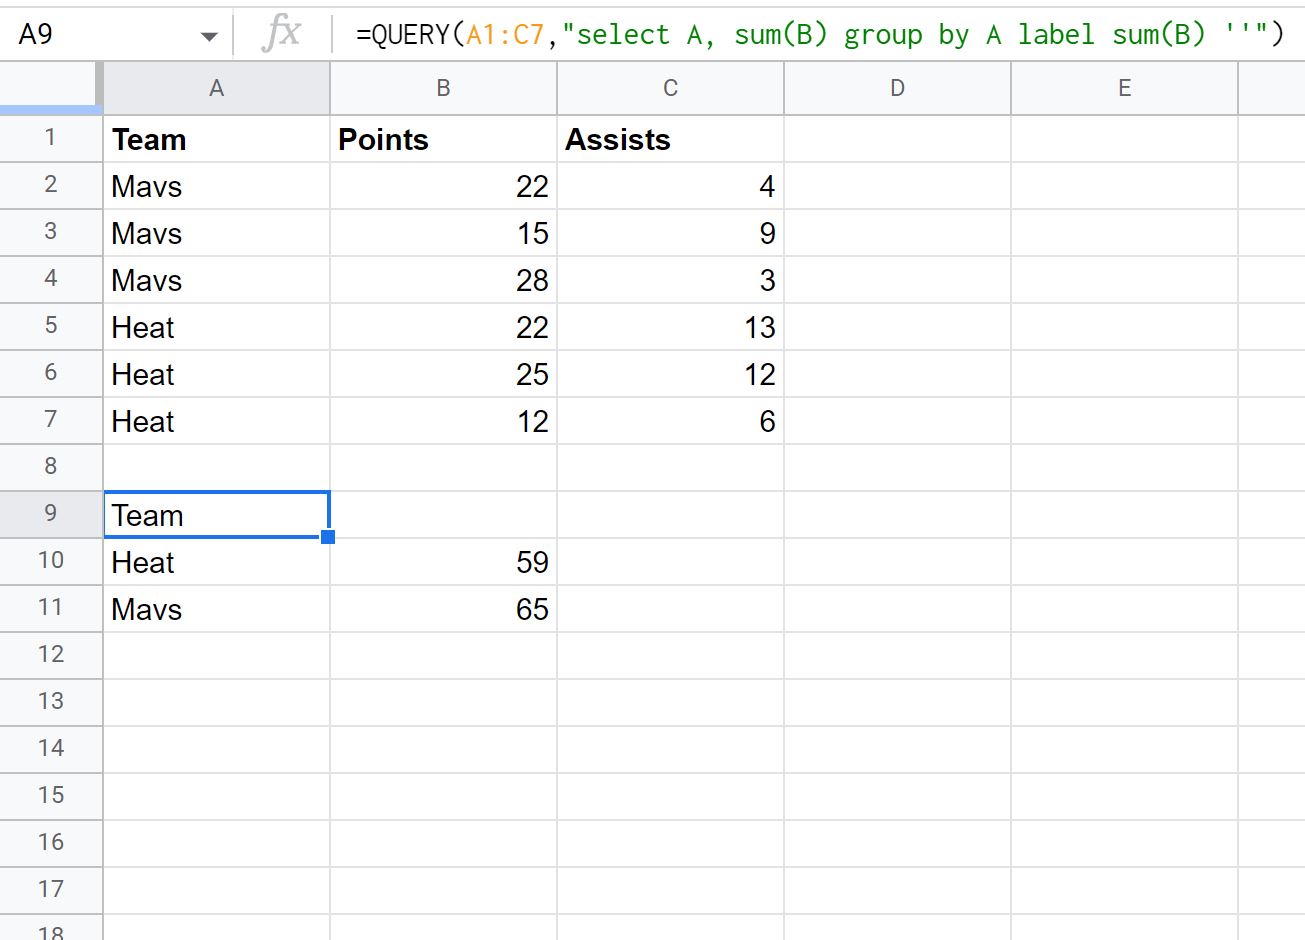Select column C header
Image resolution: width=1305 pixels, height=940 pixels.
click(670, 88)
